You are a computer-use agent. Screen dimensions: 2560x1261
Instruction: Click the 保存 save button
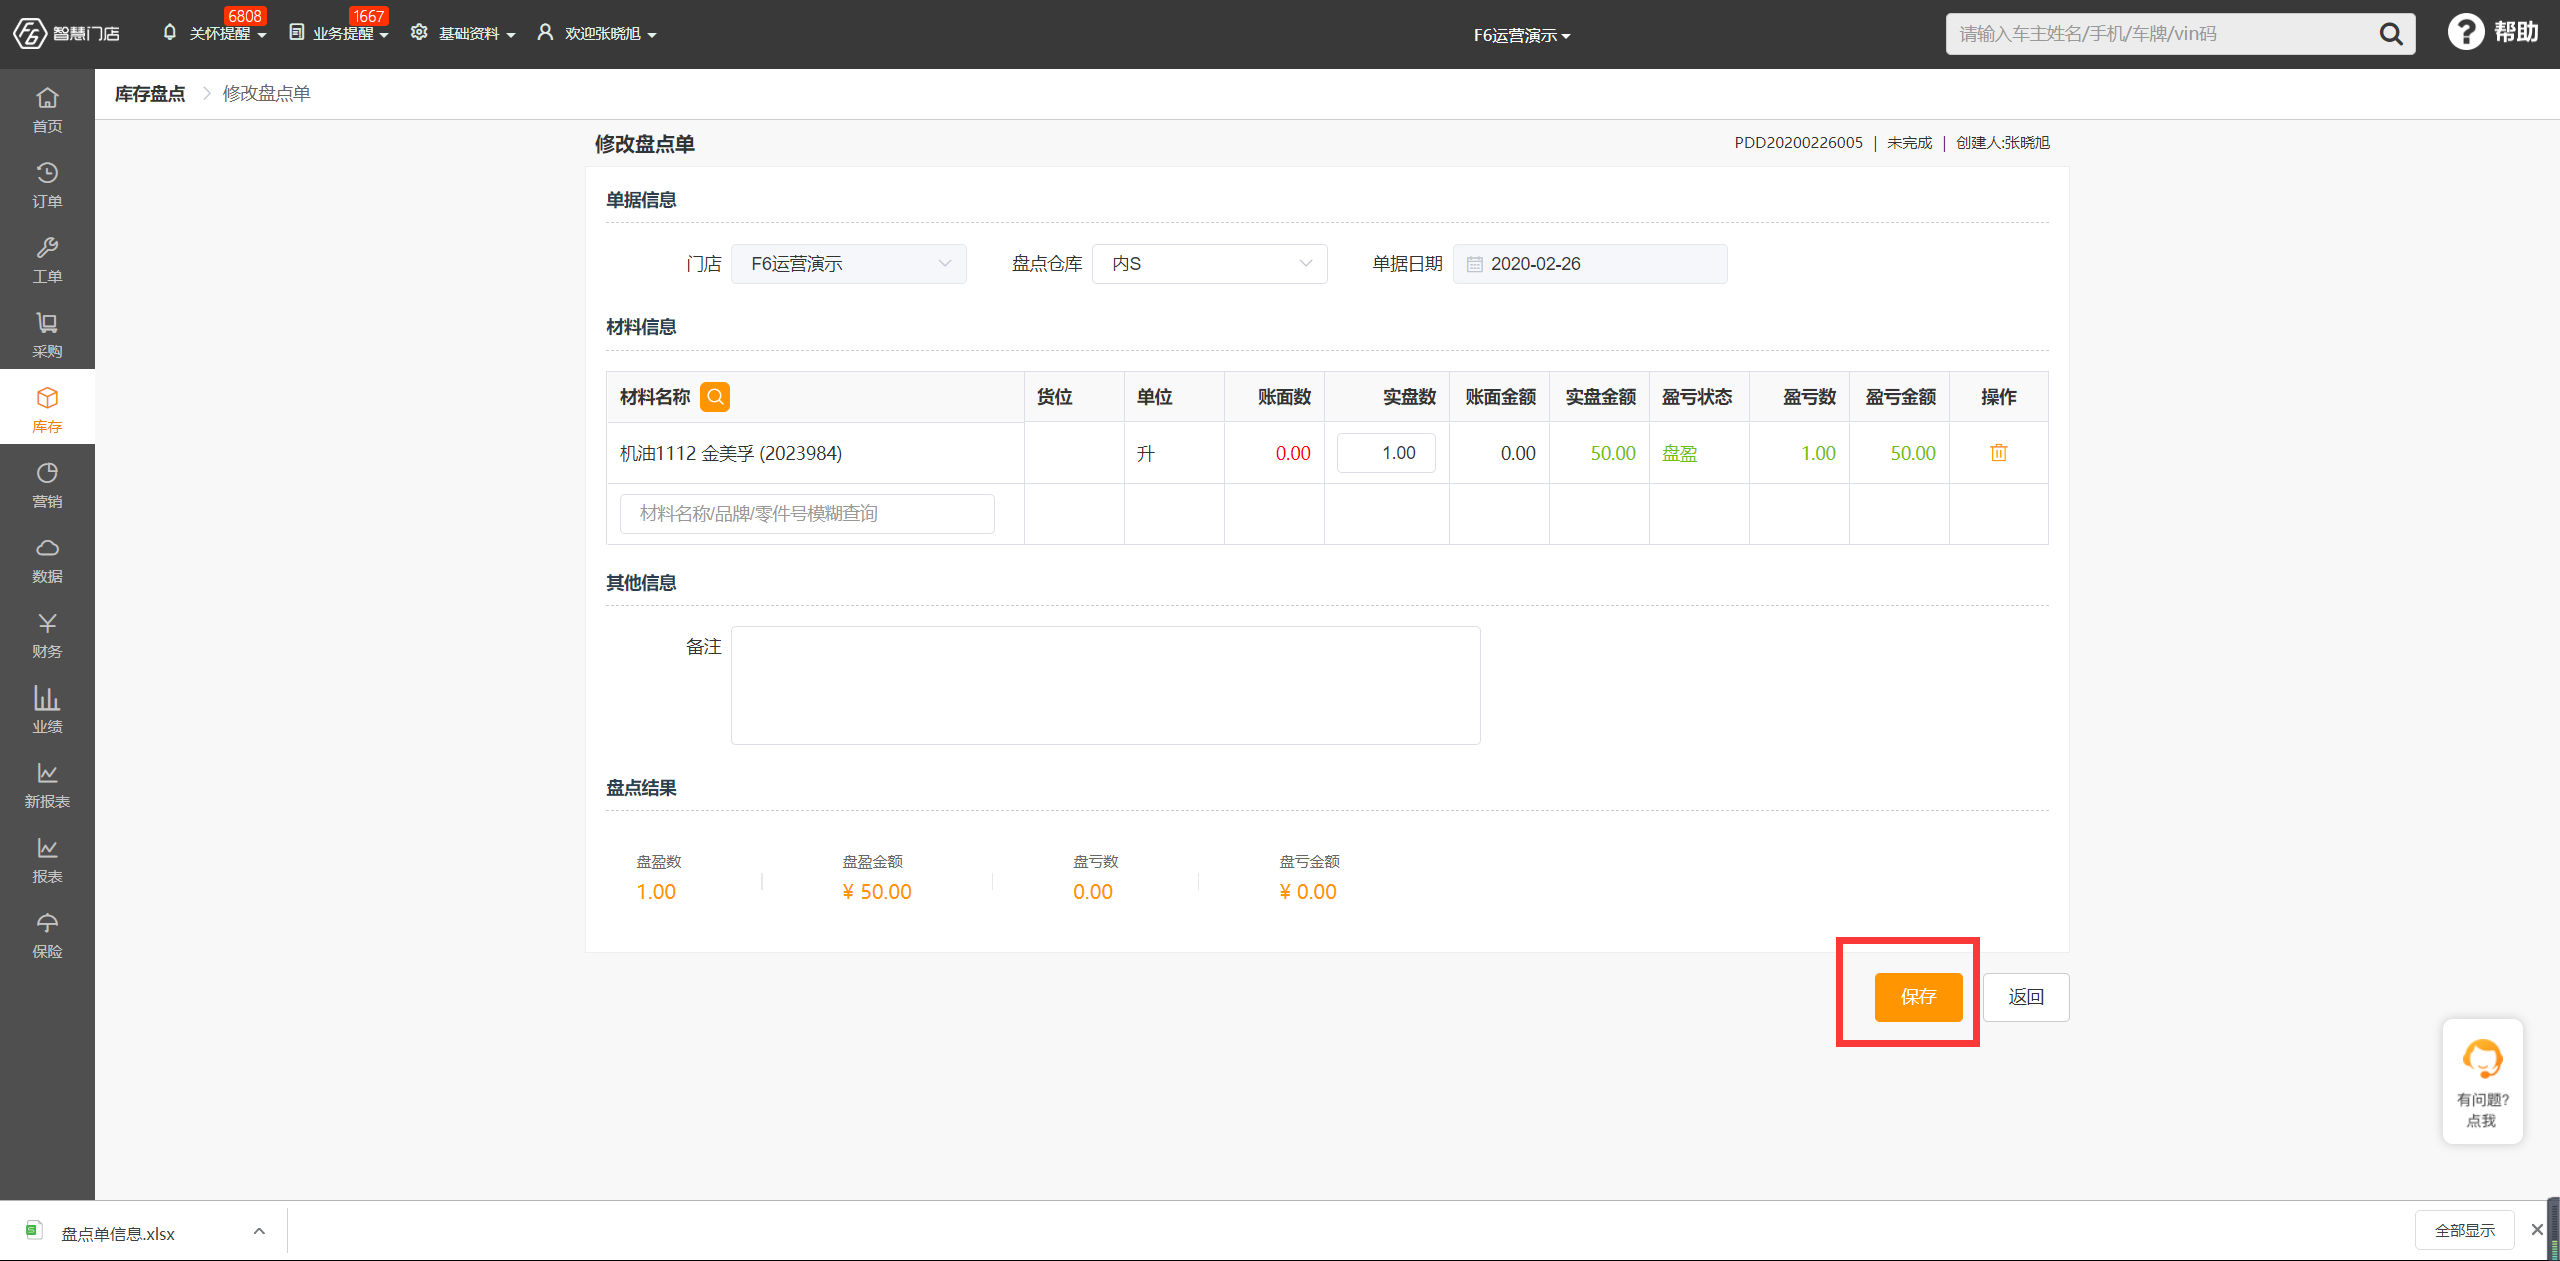(x=1918, y=997)
